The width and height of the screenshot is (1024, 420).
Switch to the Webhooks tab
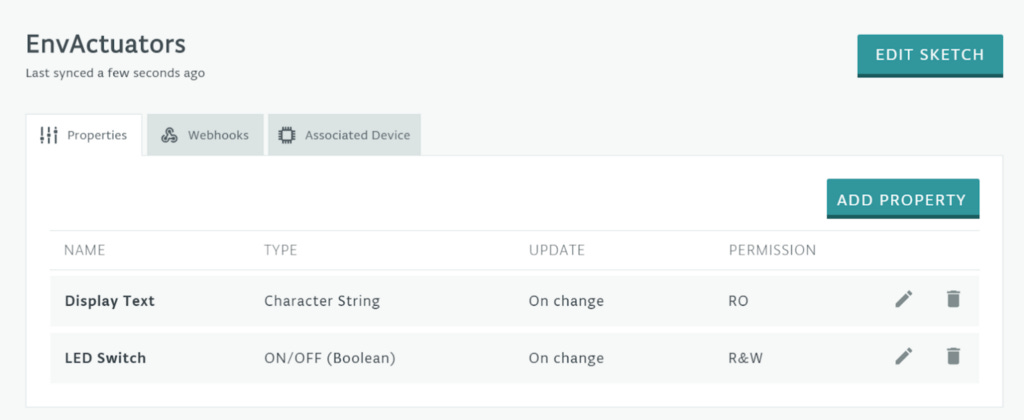click(x=205, y=135)
